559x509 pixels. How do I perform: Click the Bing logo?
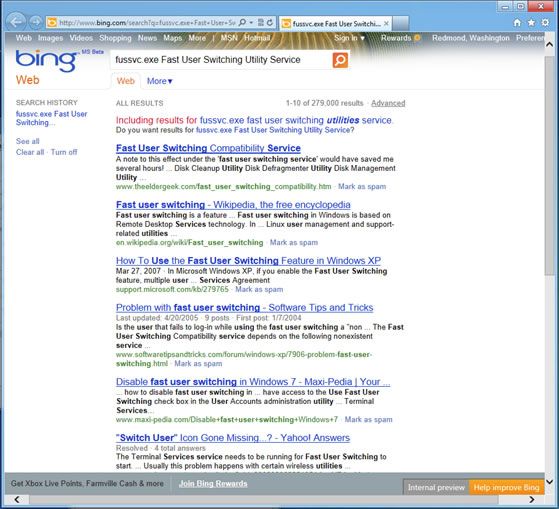[x=46, y=61]
